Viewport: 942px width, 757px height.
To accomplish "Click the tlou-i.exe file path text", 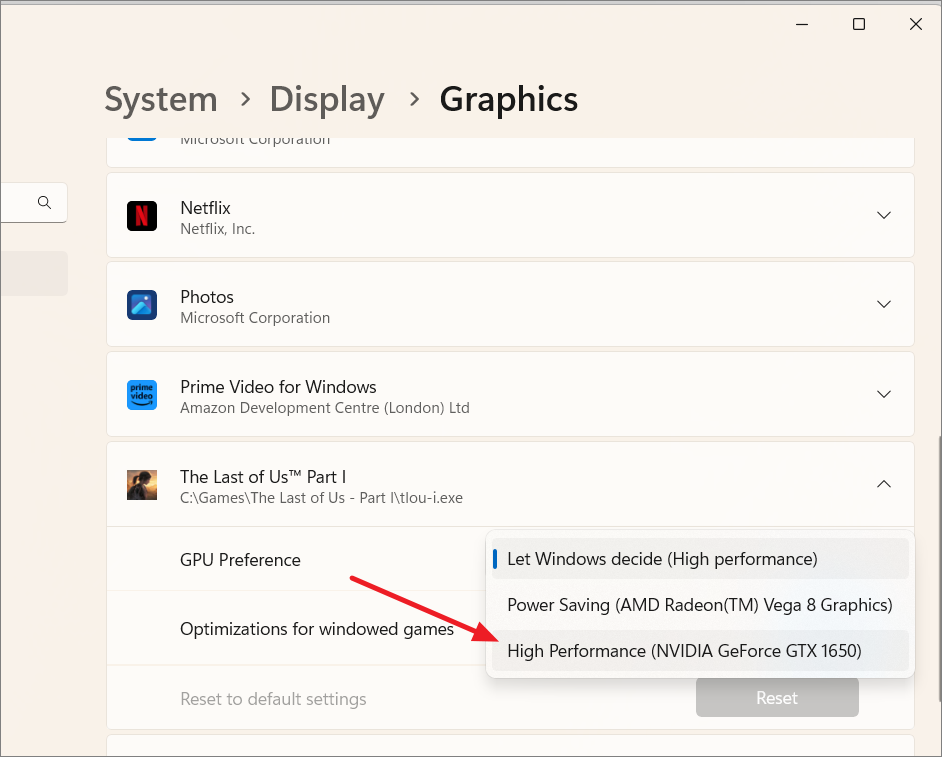I will pyautogui.click(x=321, y=498).
